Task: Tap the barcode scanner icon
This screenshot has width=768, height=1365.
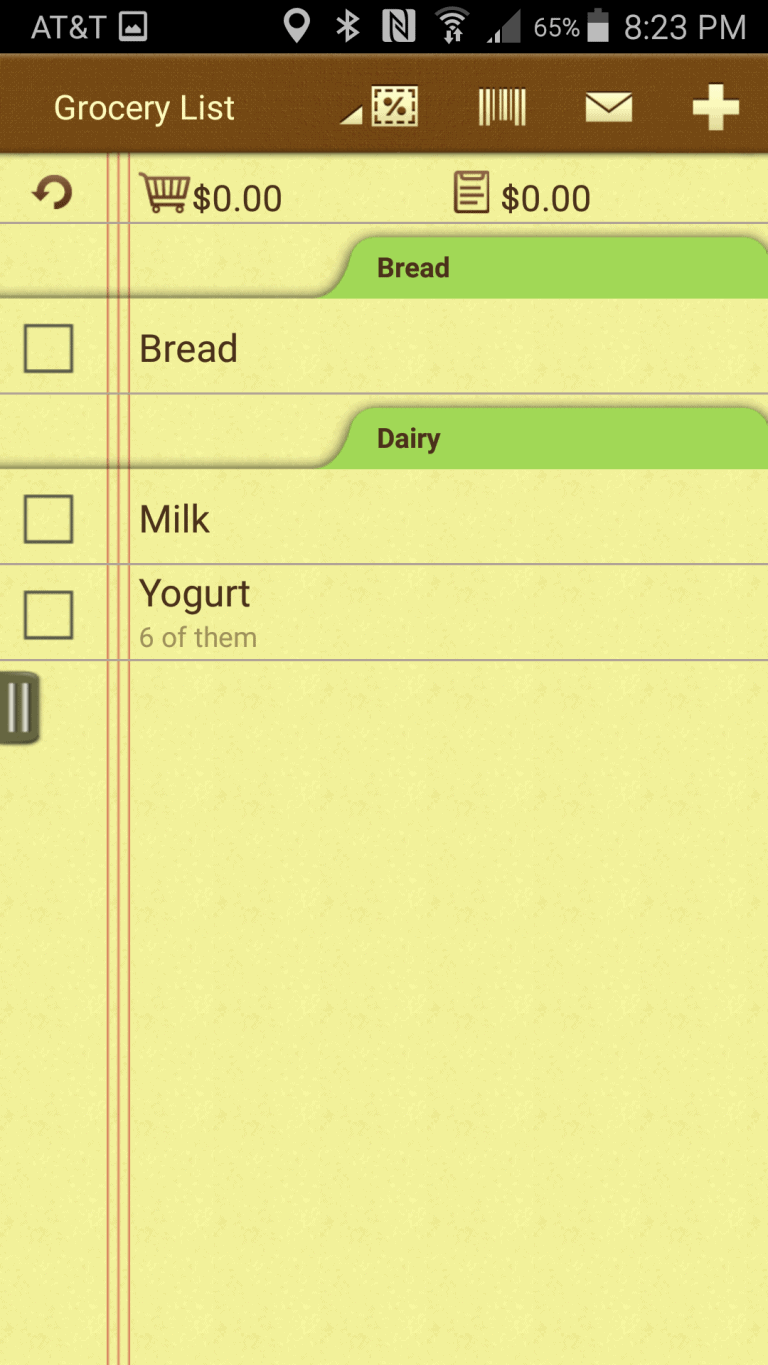Action: coord(502,107)
